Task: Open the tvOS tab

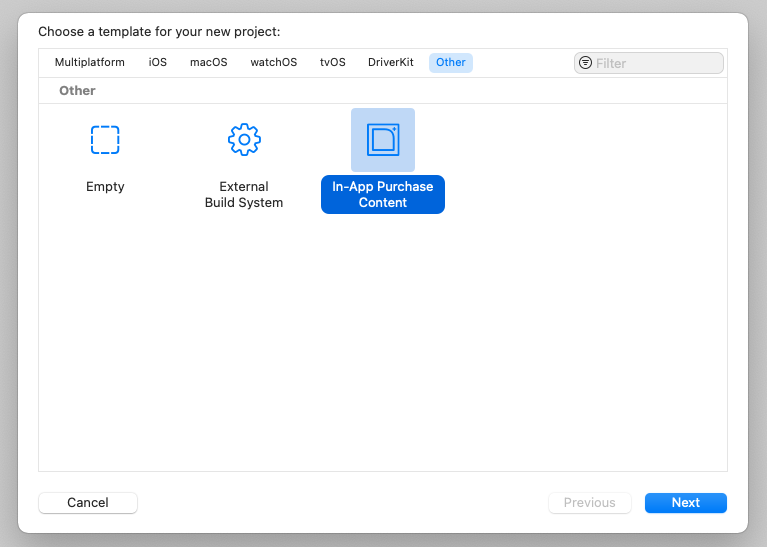Action: (x=333, y=62)
